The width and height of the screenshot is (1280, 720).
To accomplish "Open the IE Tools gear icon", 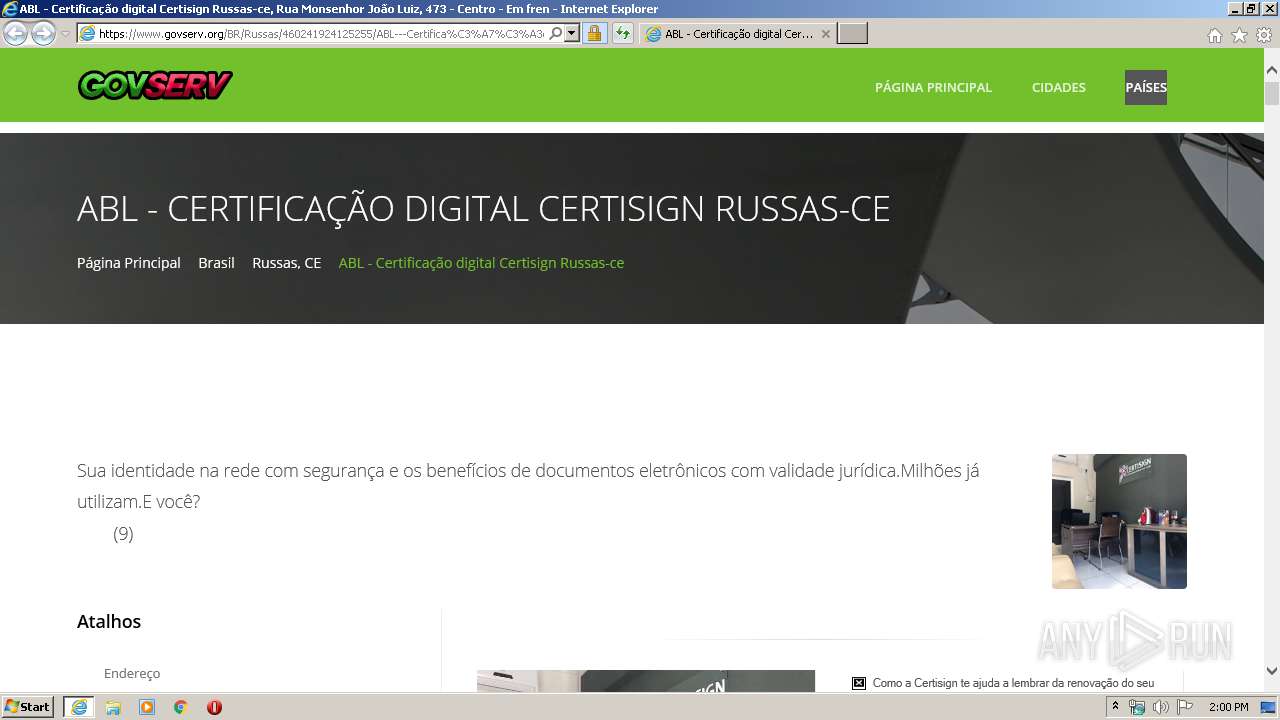I will click(x=1264, y=35).
